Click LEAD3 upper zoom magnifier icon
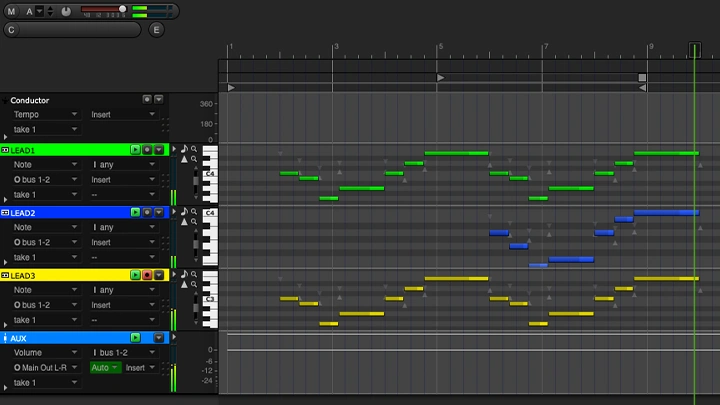The width and height of the screenshot is (720, 405). (x=194, y=274)
